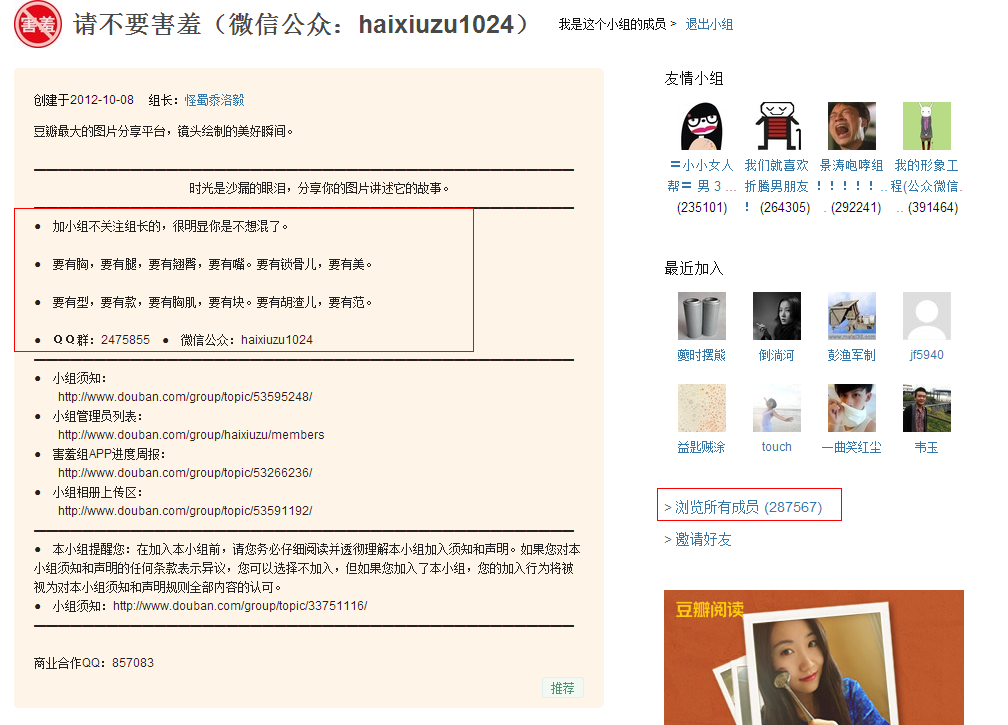
Task: Click member name 一曲笑红尘
Action: (852, 447)
